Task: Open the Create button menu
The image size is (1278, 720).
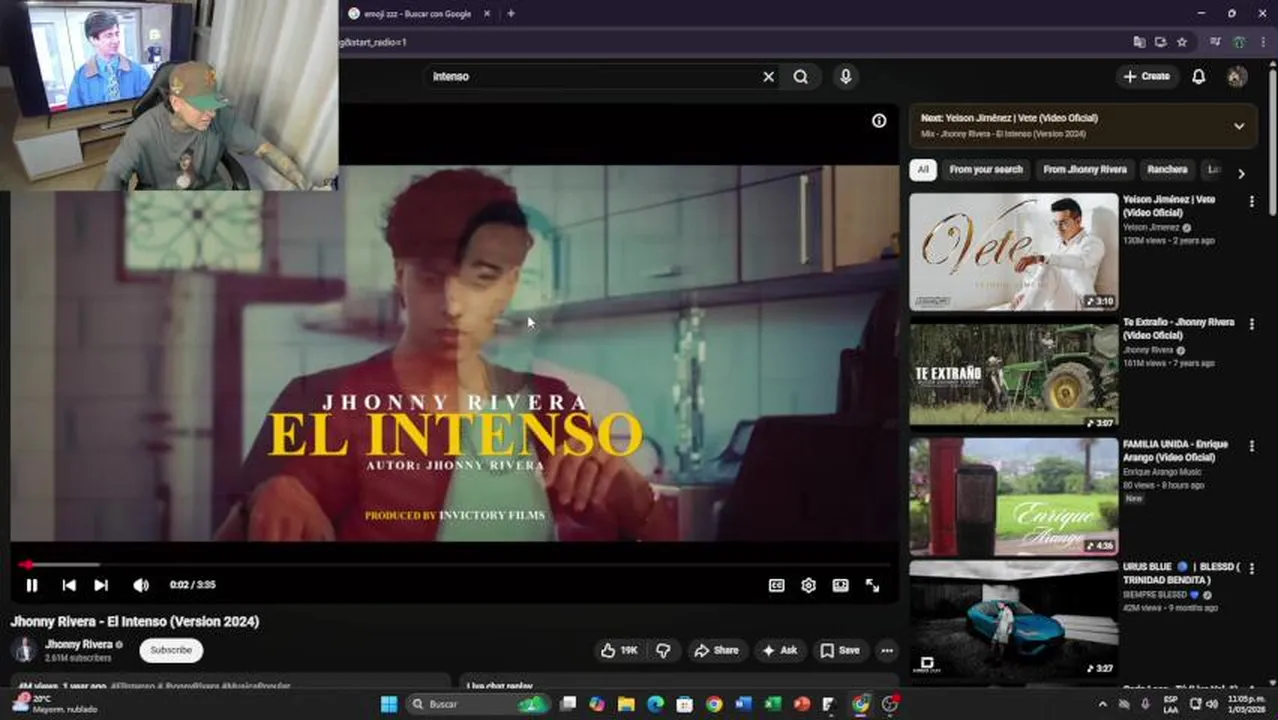Action: [1147, 76]
